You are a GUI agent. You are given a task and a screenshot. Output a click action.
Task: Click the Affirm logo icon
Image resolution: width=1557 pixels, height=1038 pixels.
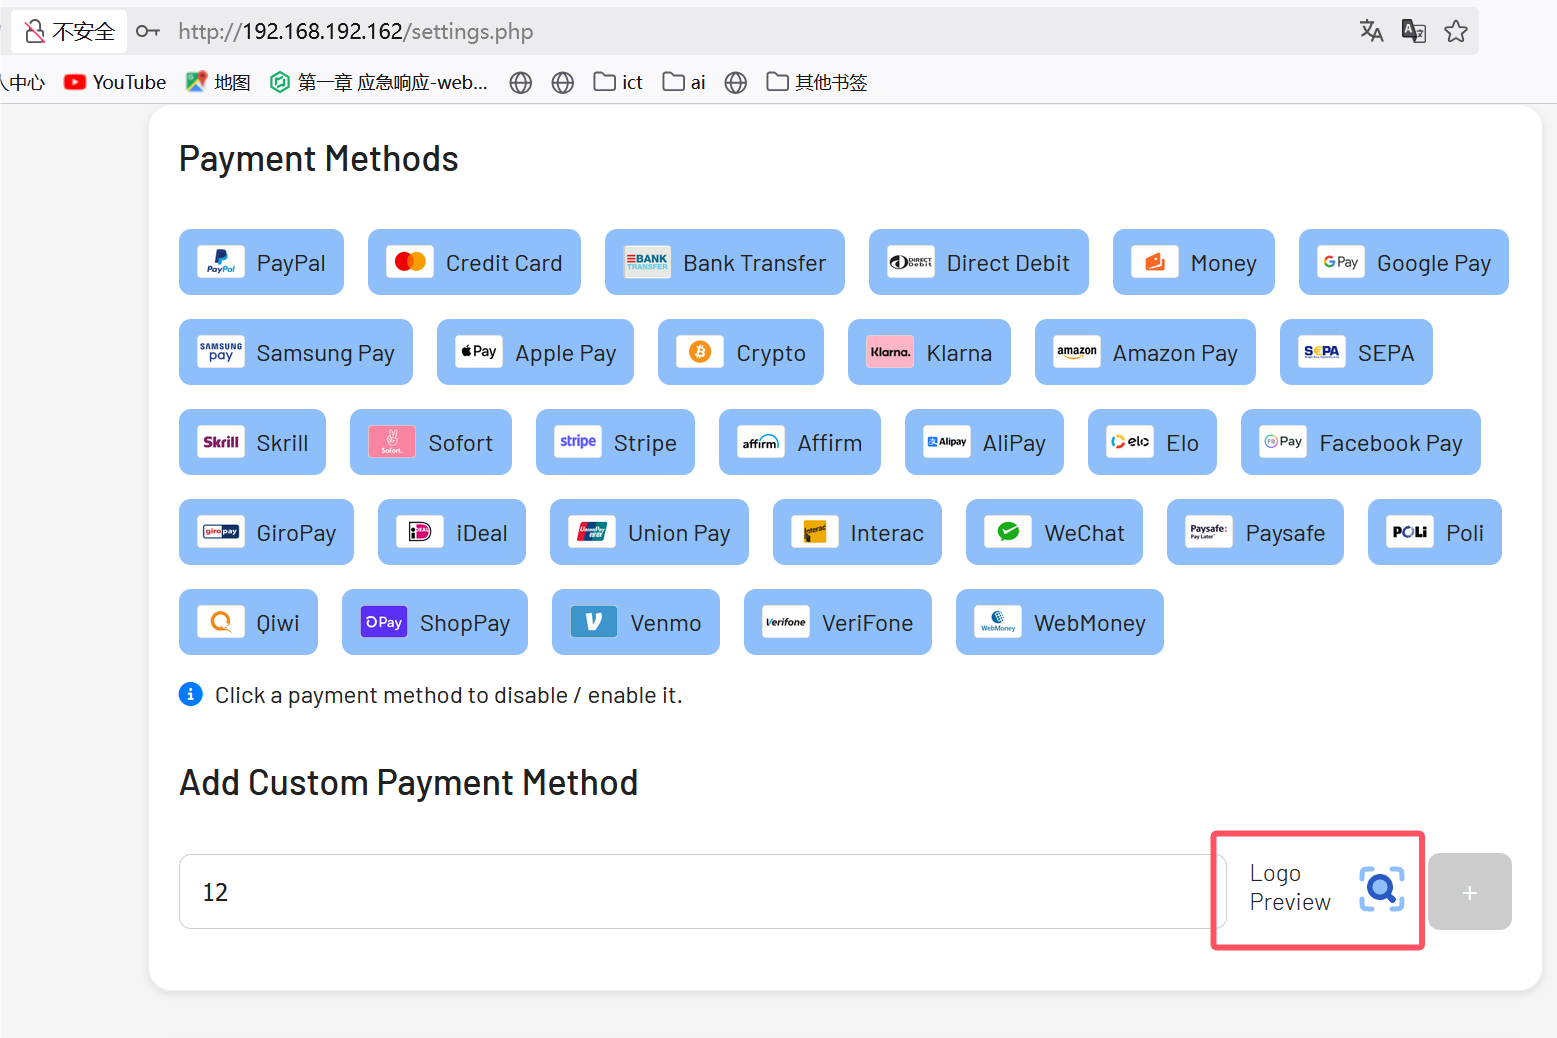coord(761,442)
